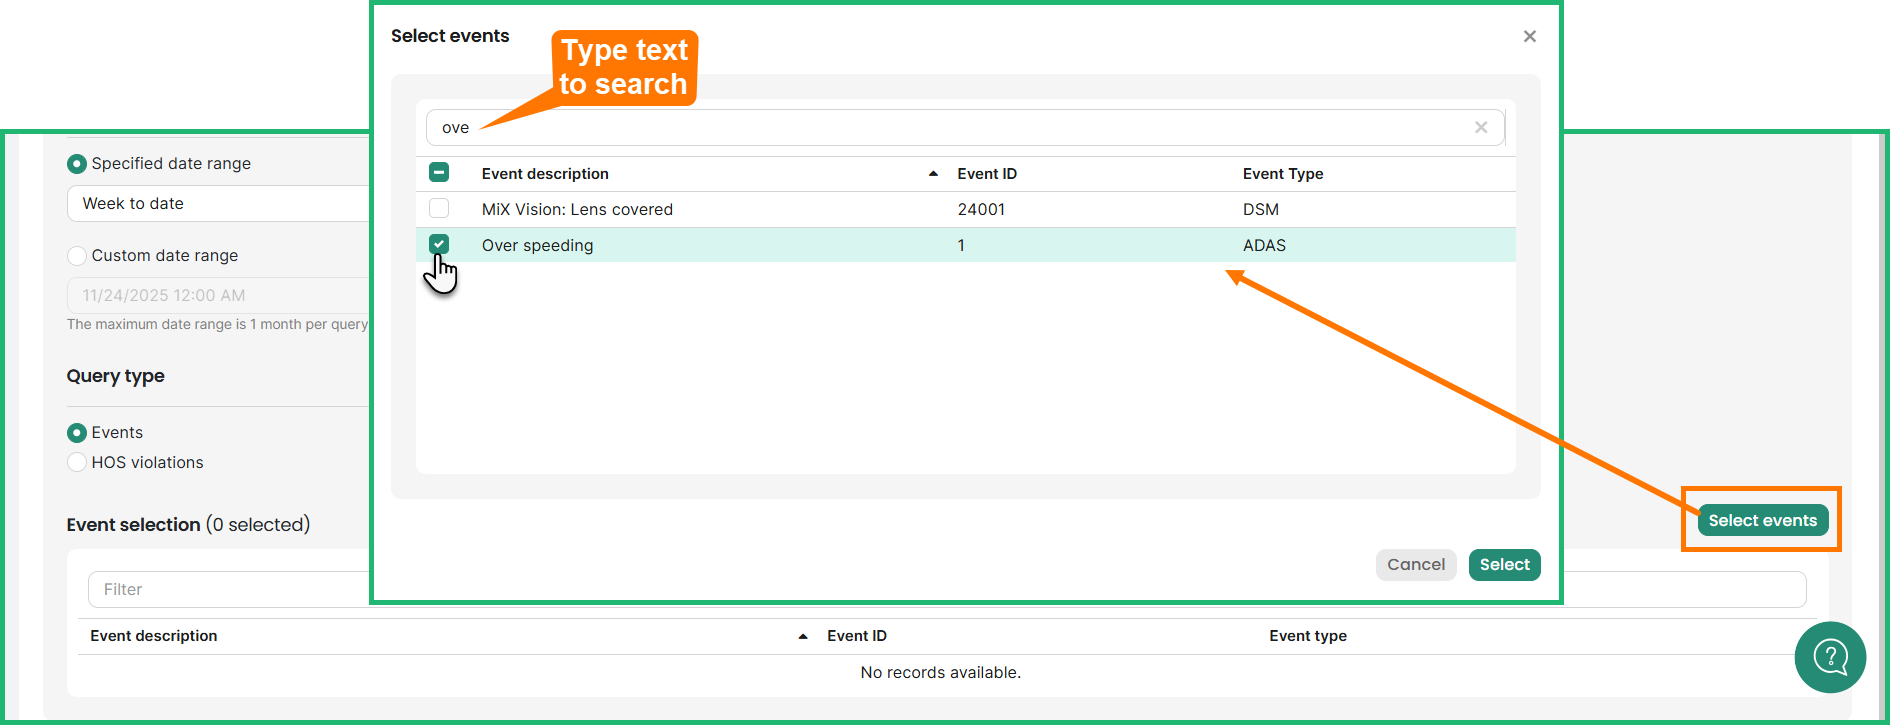The height and width of the screenshot is (725, 1890).
Task: Click into the events search field
Action: [x=950, y=128]
